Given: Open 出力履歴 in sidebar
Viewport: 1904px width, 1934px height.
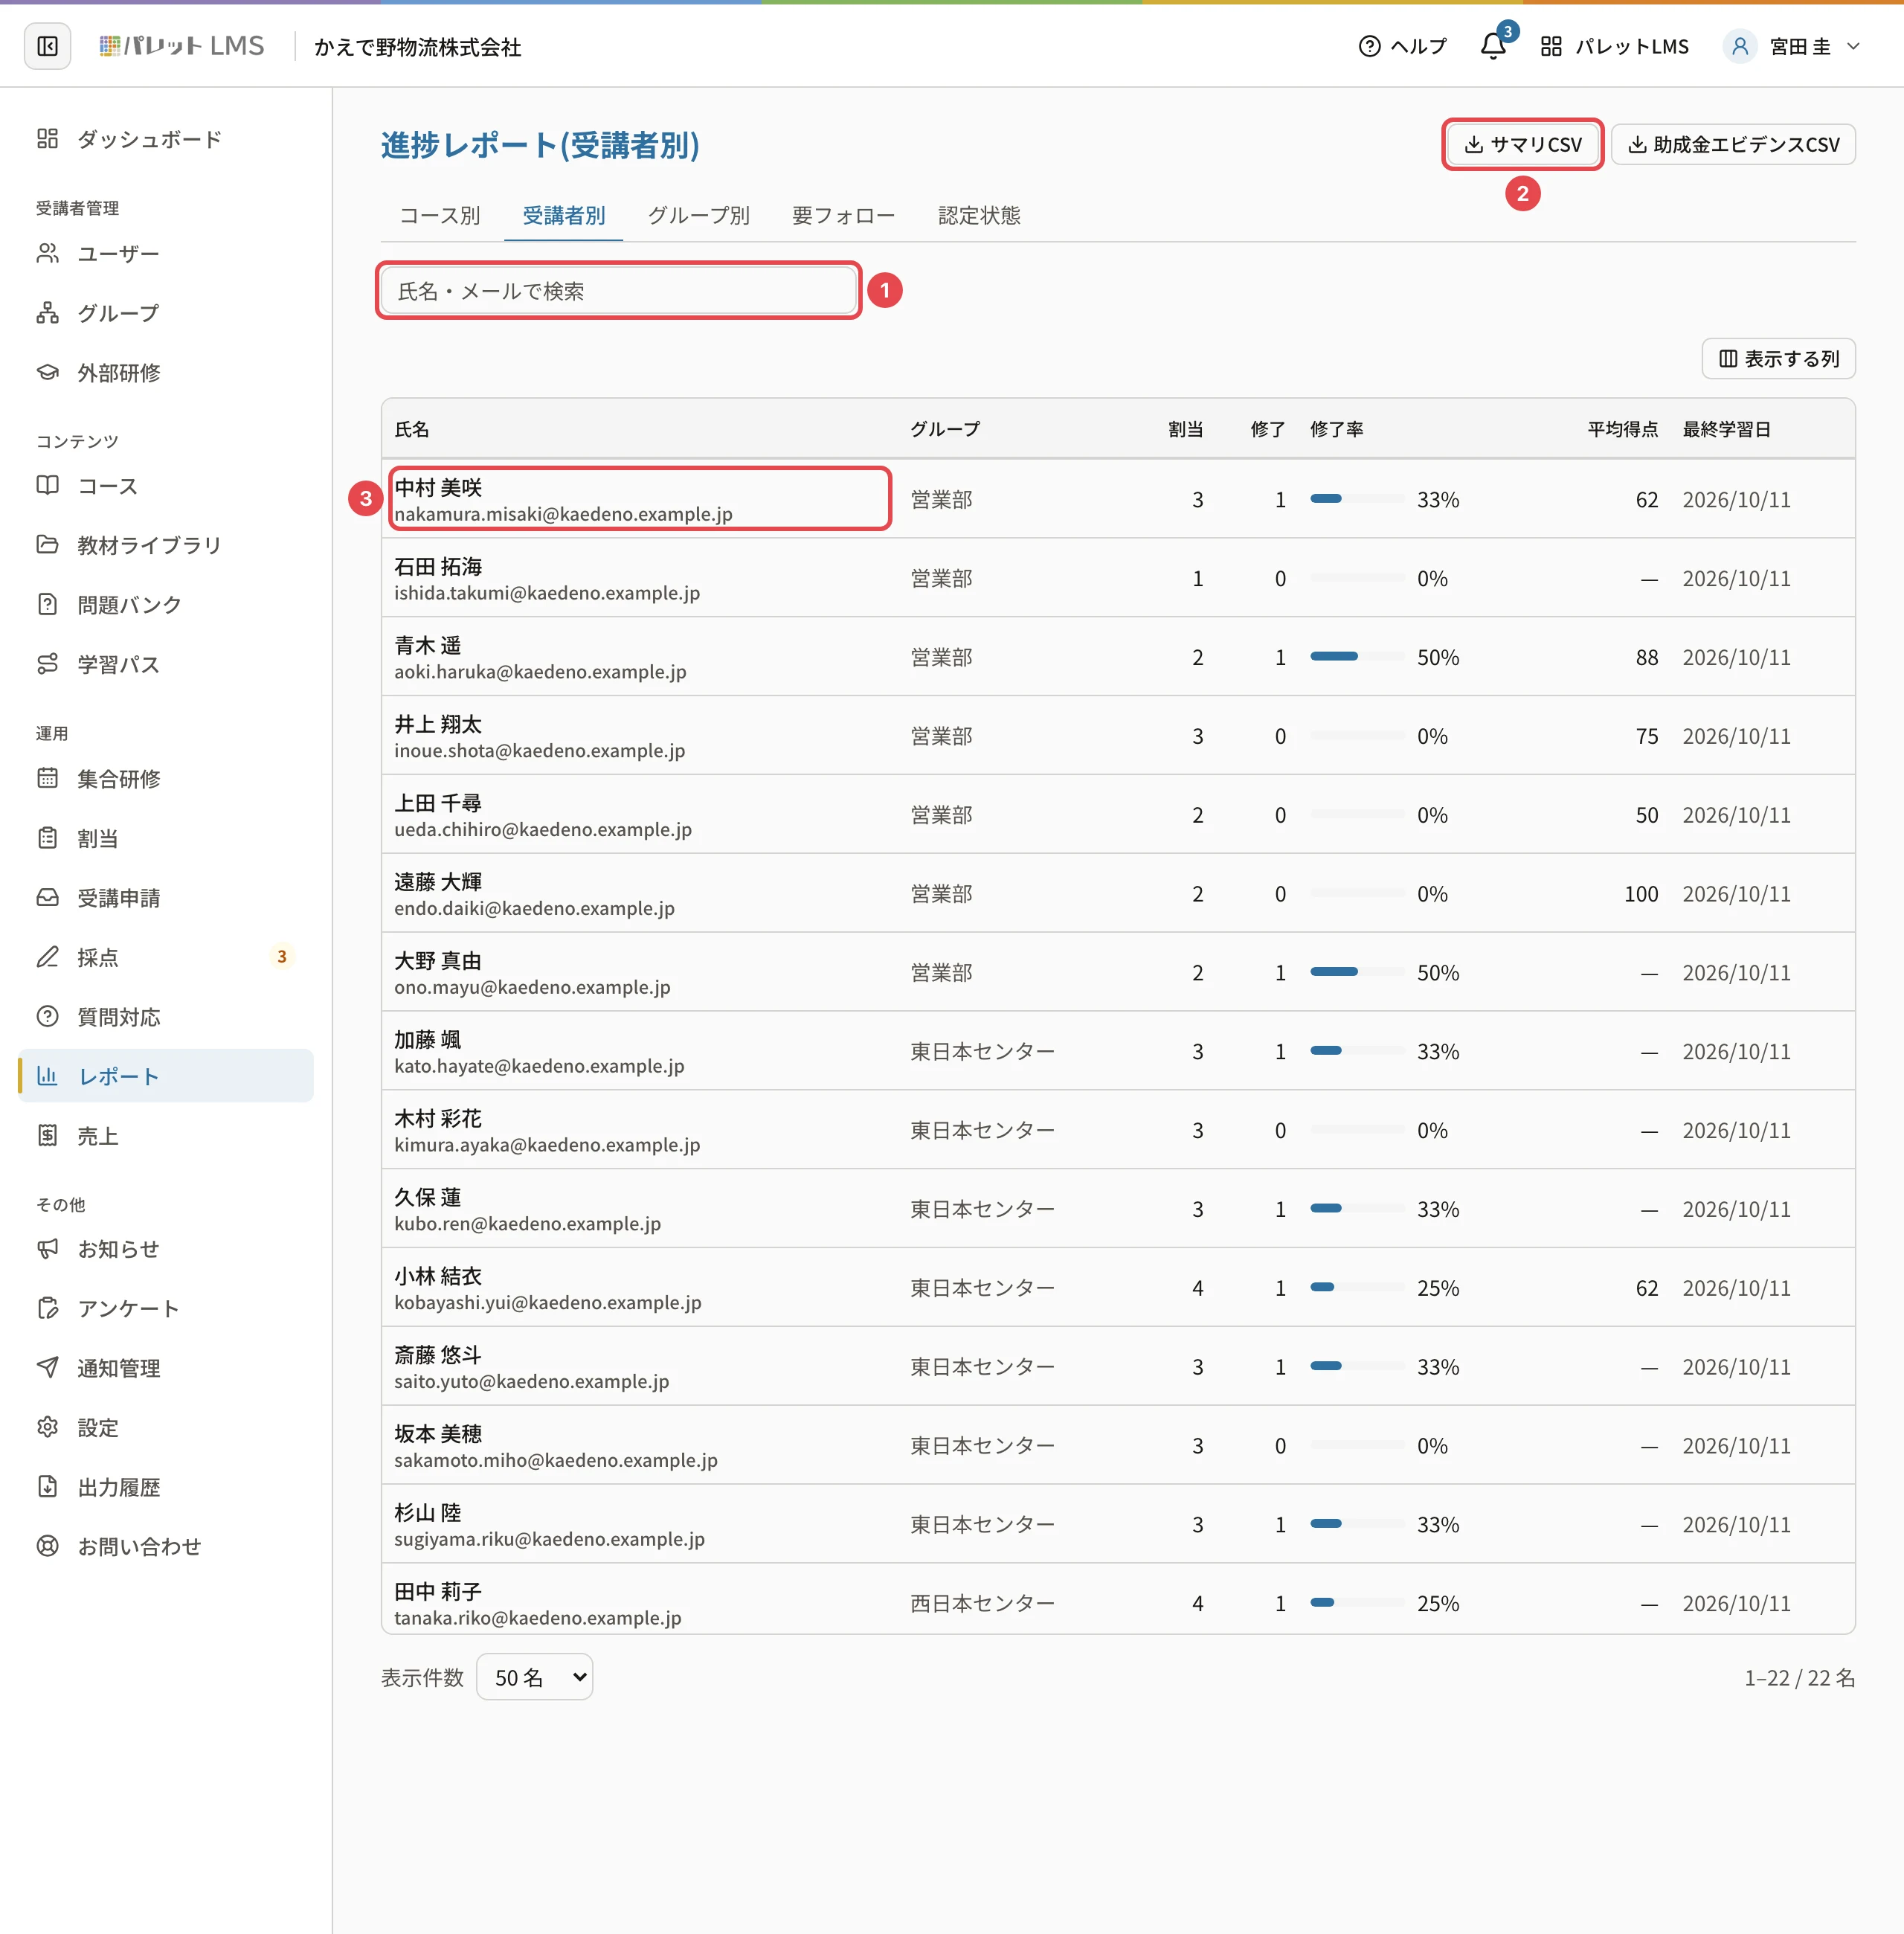Looking at the screenshot, I should (166, 1487).
